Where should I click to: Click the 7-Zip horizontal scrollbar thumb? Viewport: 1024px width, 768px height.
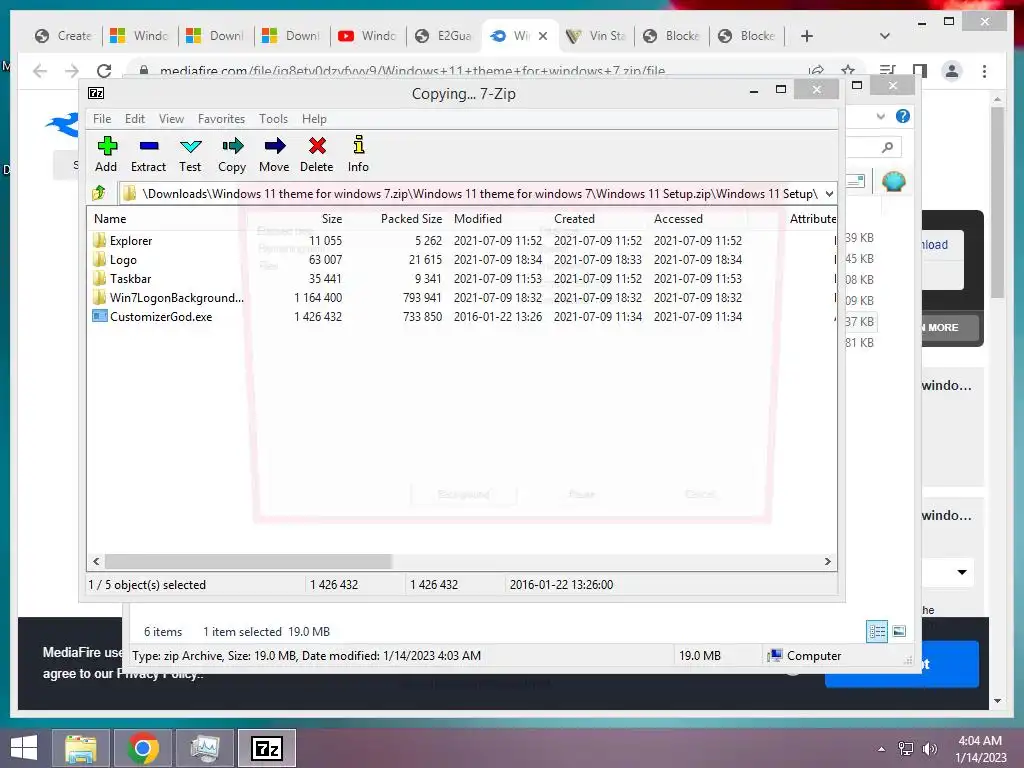point(248,562)
